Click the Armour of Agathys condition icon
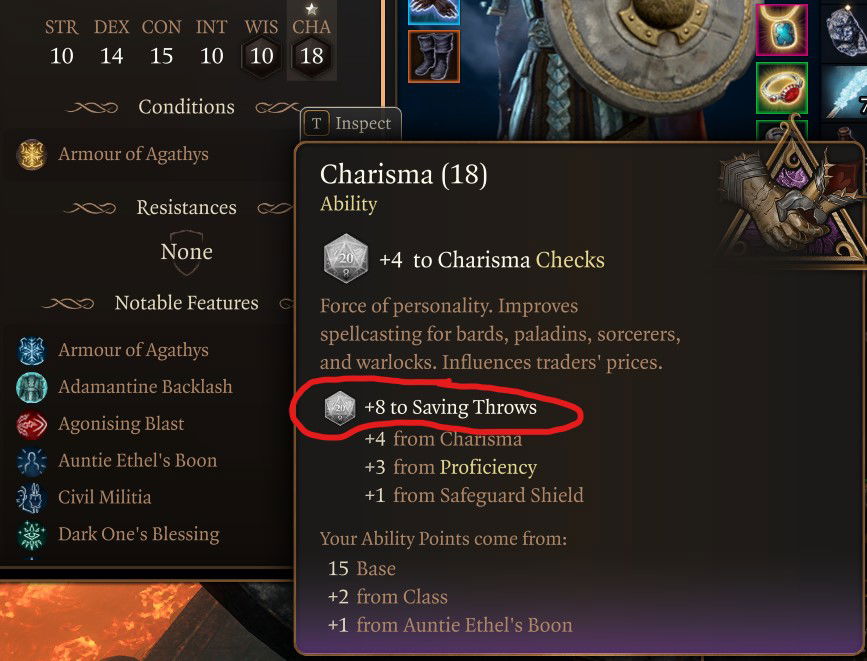 tap(32, 154)
